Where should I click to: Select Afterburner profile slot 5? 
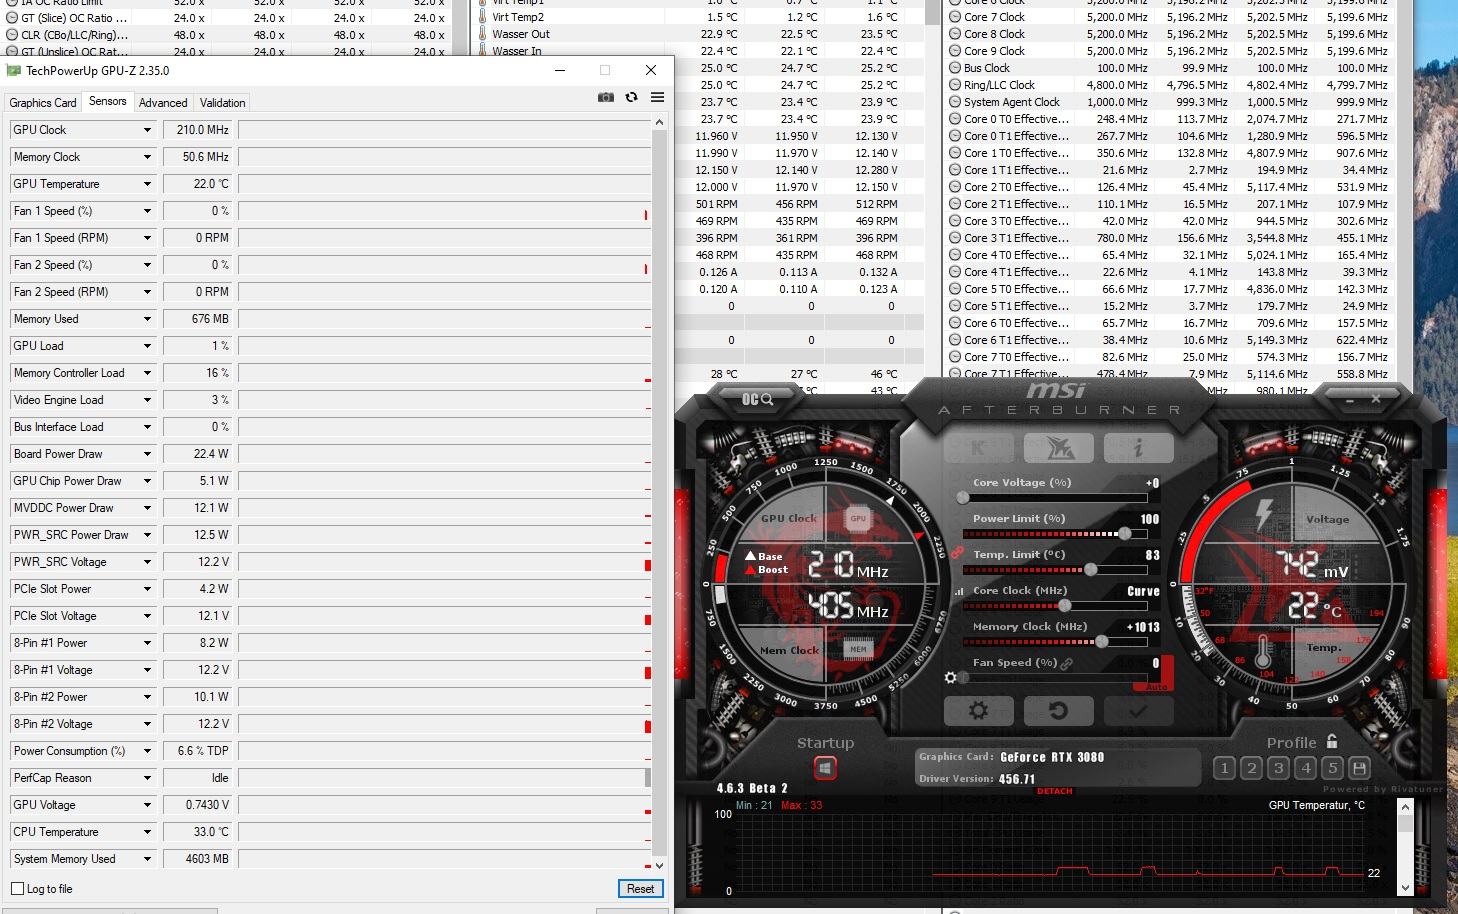[1332, 768]
